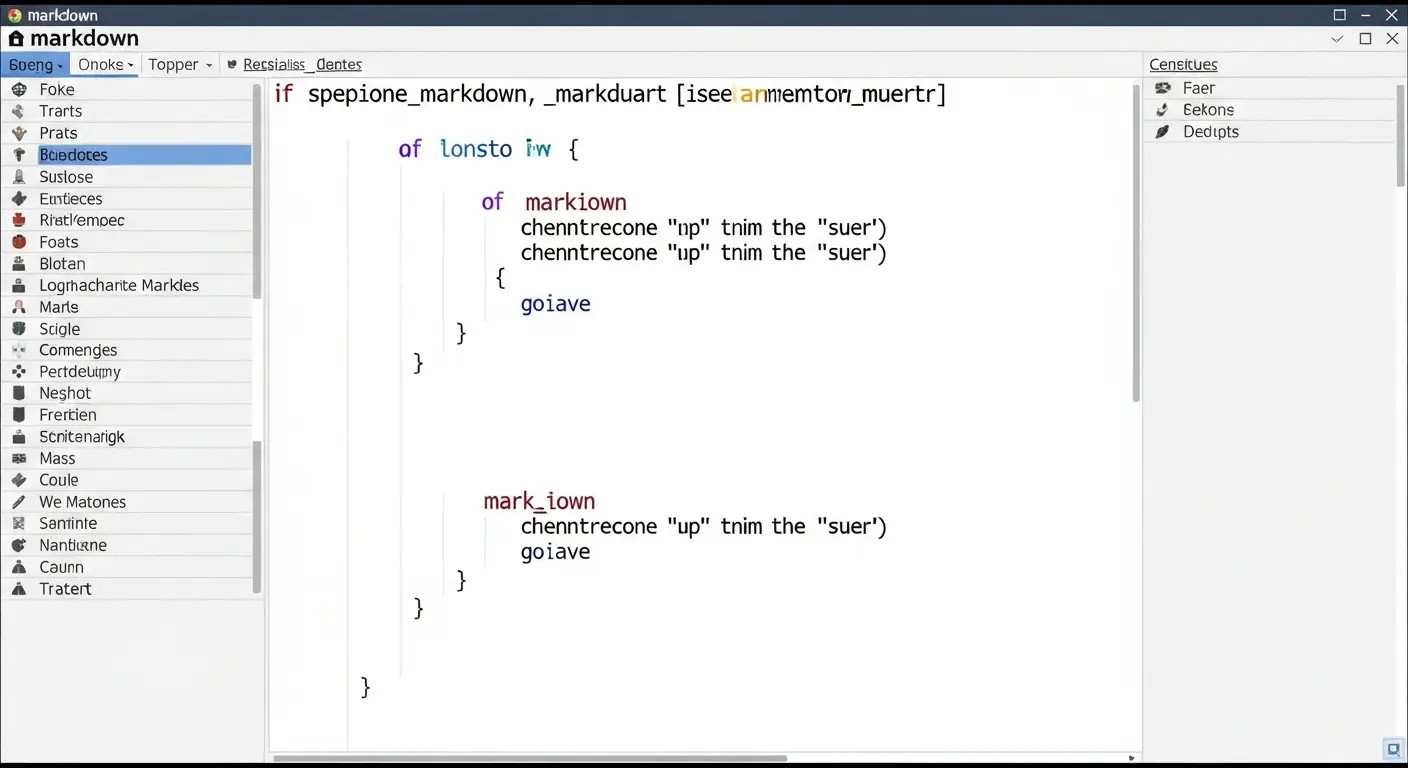Click the icon beside Foke
The height and width of the screenshot is (768, 1408).
(x=19, y=89)
